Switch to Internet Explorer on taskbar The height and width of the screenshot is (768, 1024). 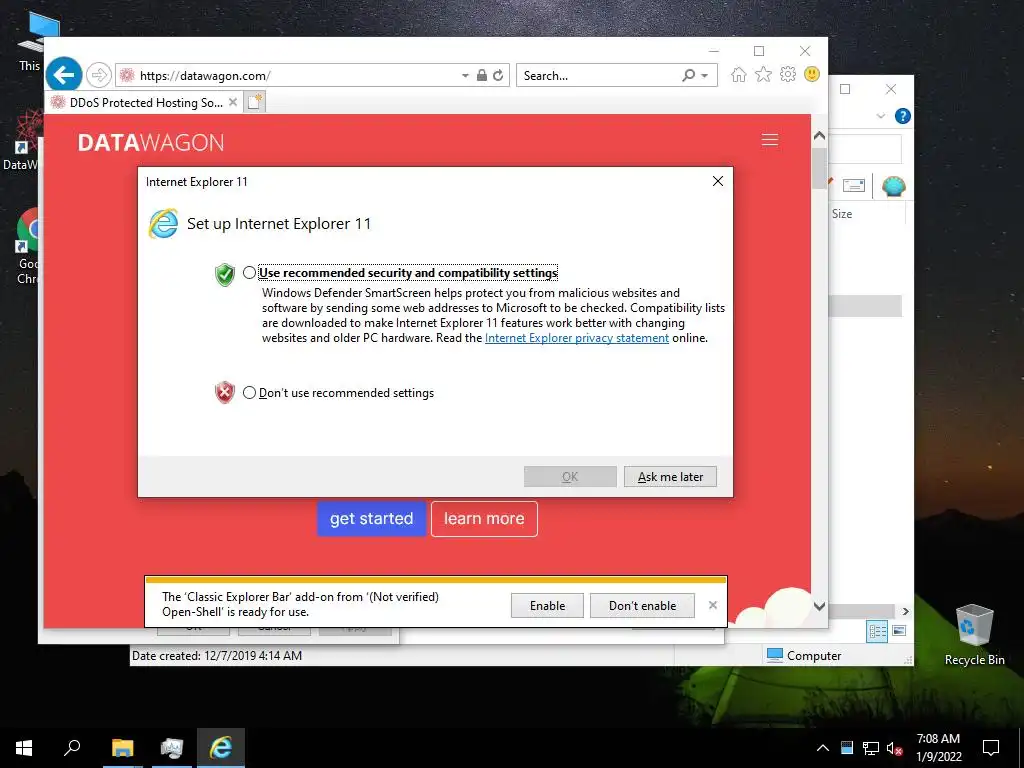221,748
